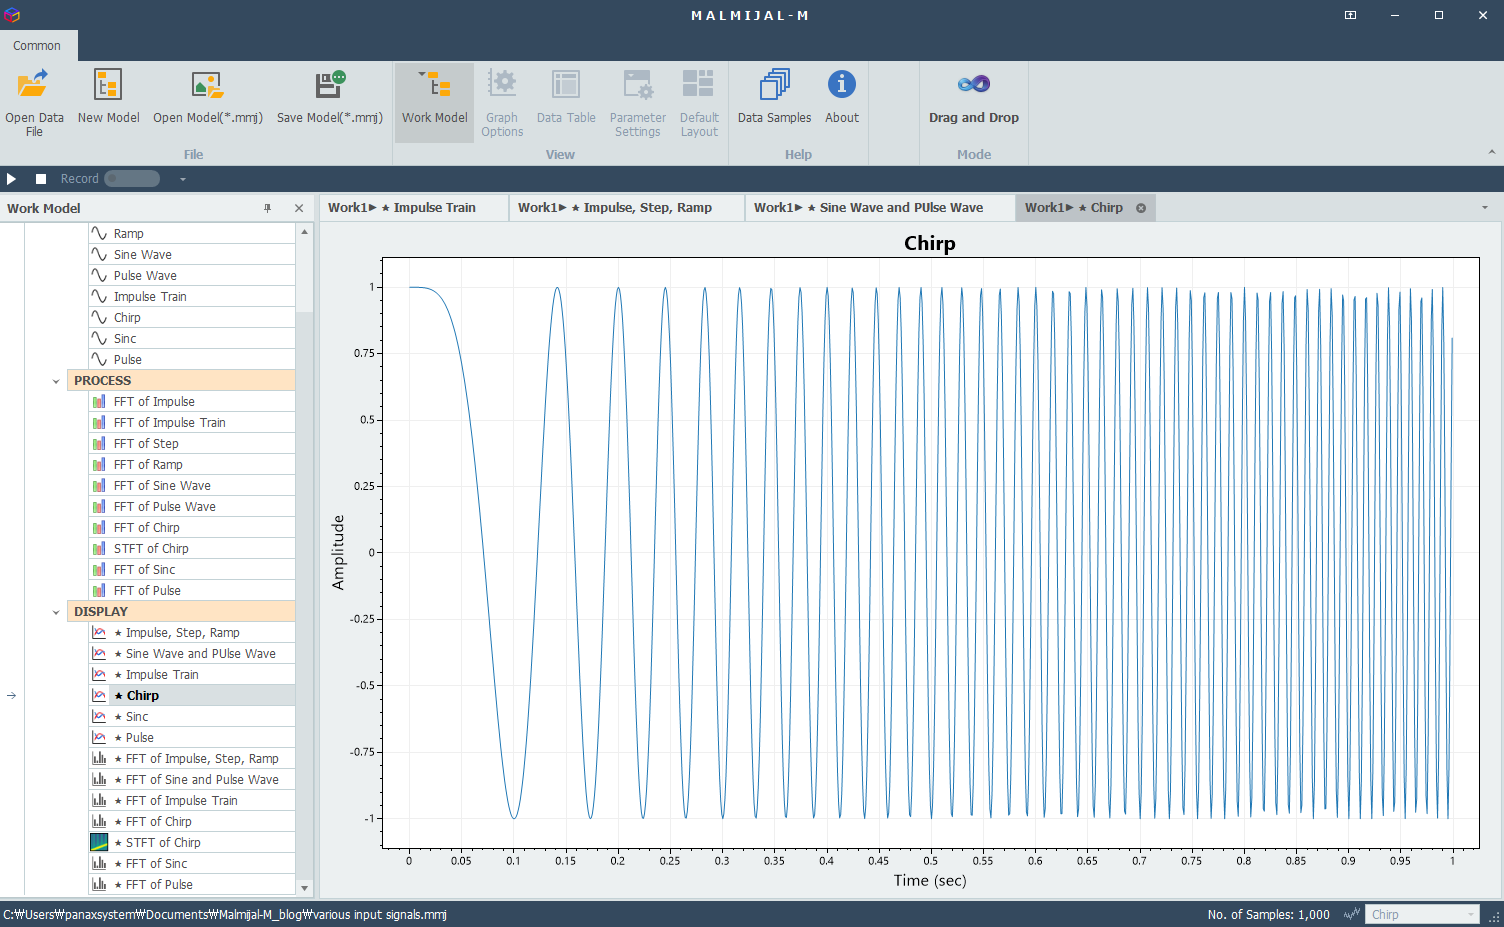Click the Open Model(*.mmj) icon
This screenshot has height=927, width=1504.
tap(207, 84)
